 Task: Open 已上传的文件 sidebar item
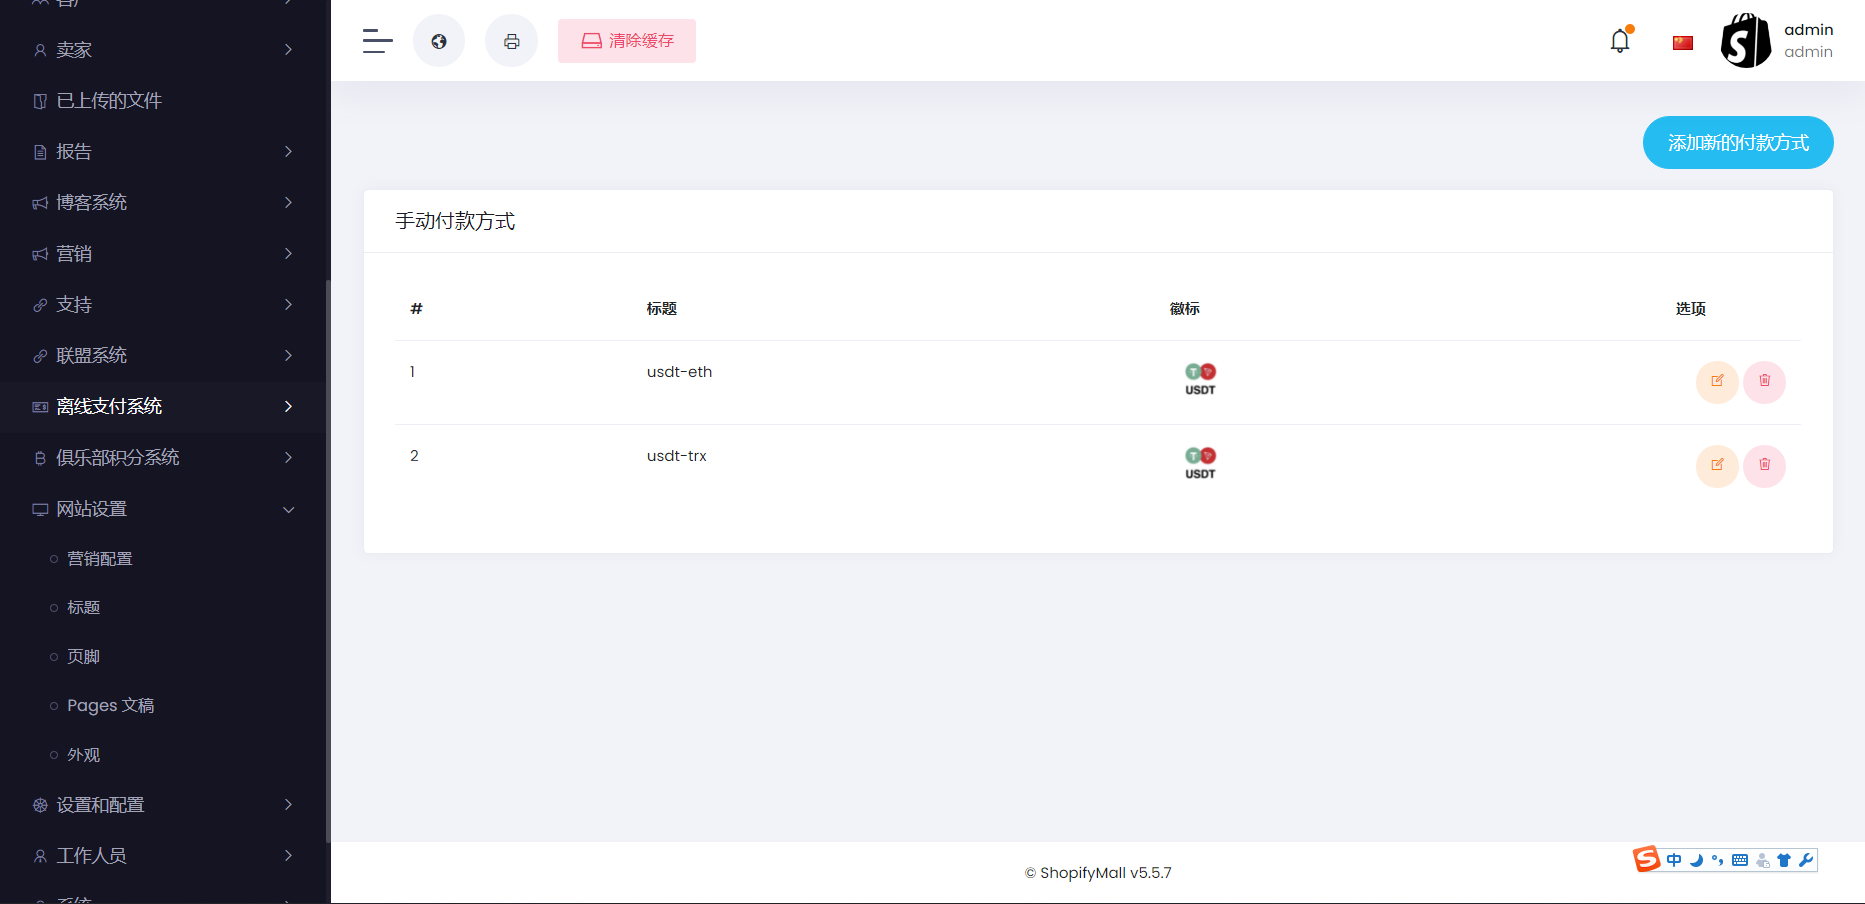coord(163,101)
